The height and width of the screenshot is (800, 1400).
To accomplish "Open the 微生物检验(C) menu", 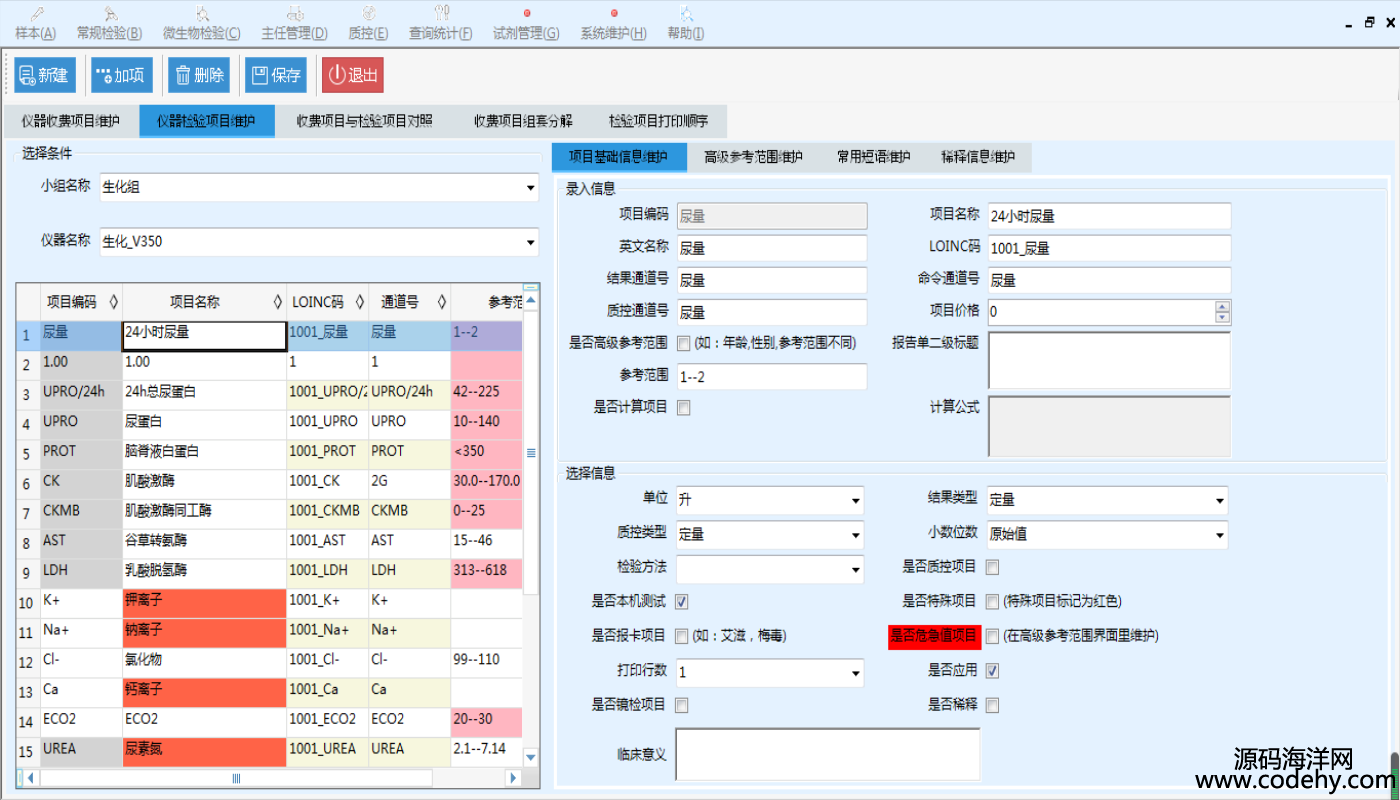I will [x=201, y=24].
